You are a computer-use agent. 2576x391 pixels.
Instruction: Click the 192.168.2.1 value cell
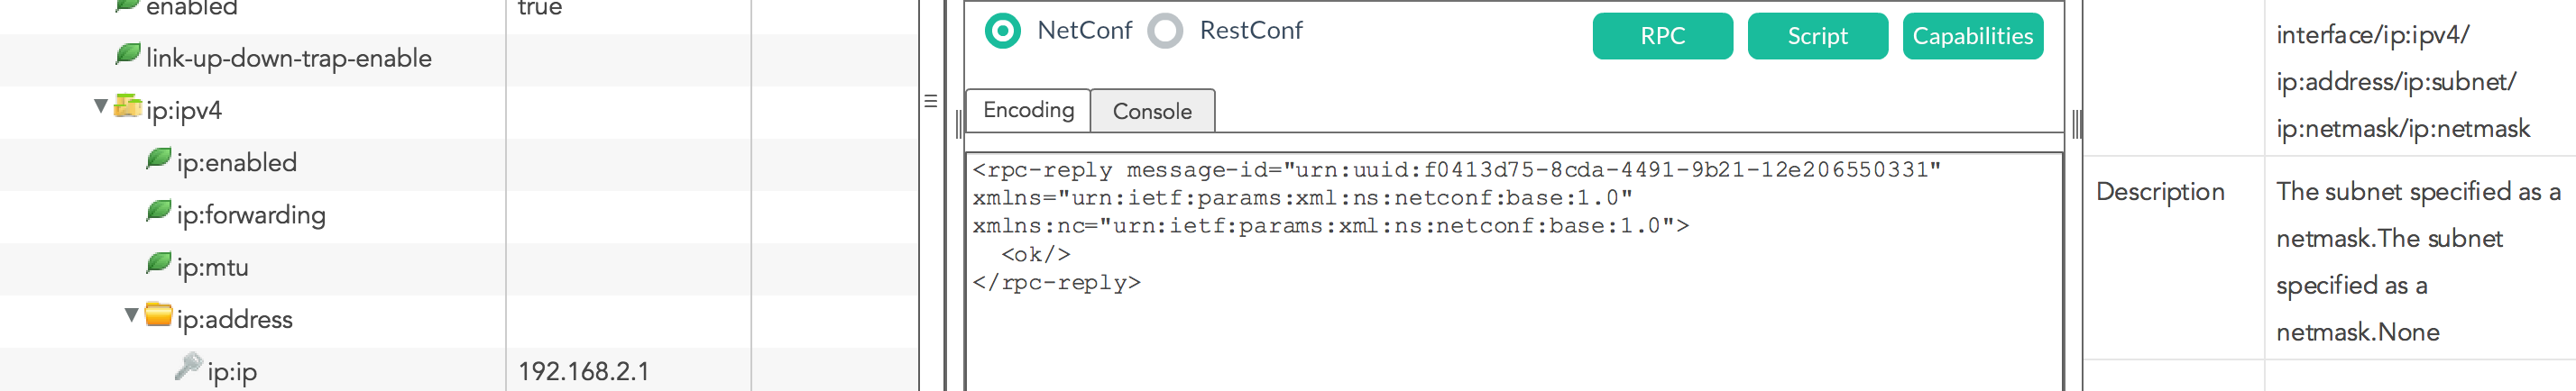[x=584, y=371]
